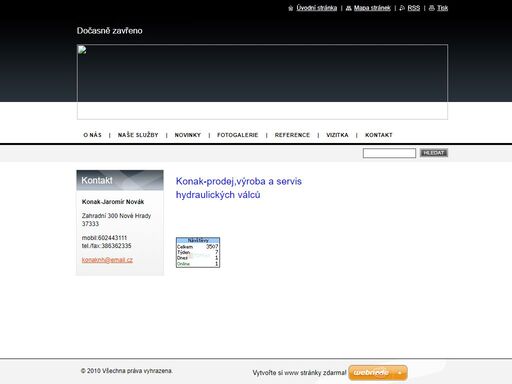Viewport: 512px width, 384px height.
Task: Open the Mapa stránek link
Action: (372, 8)
